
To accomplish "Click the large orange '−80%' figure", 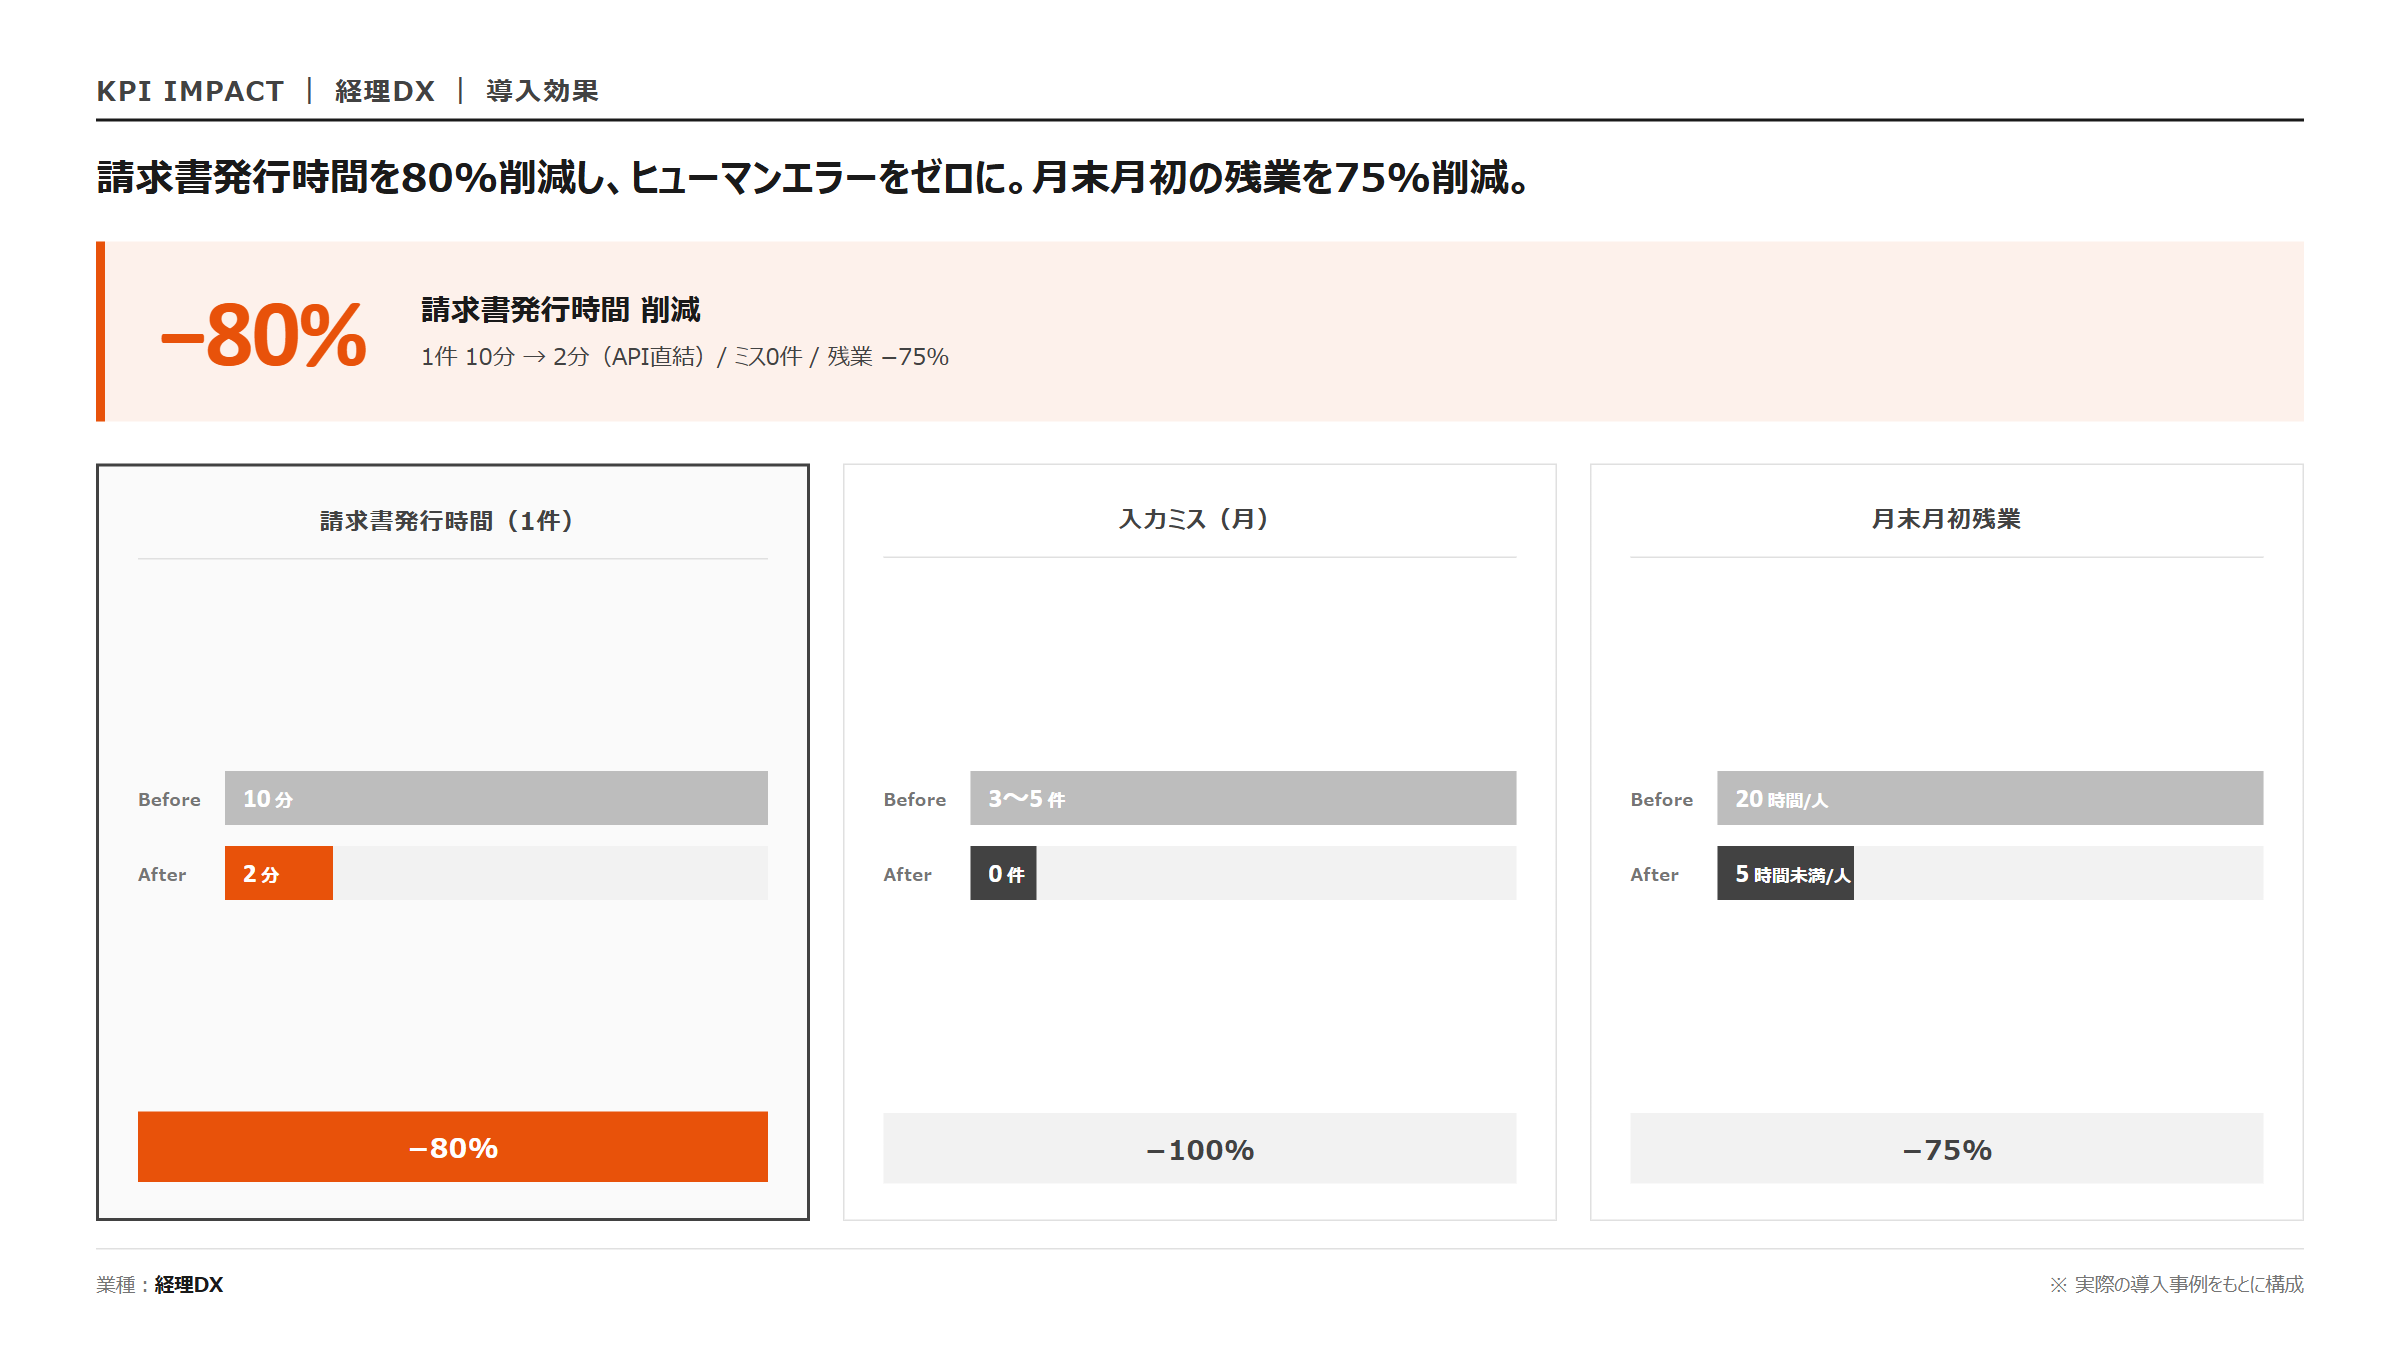I will click(264, 335).
